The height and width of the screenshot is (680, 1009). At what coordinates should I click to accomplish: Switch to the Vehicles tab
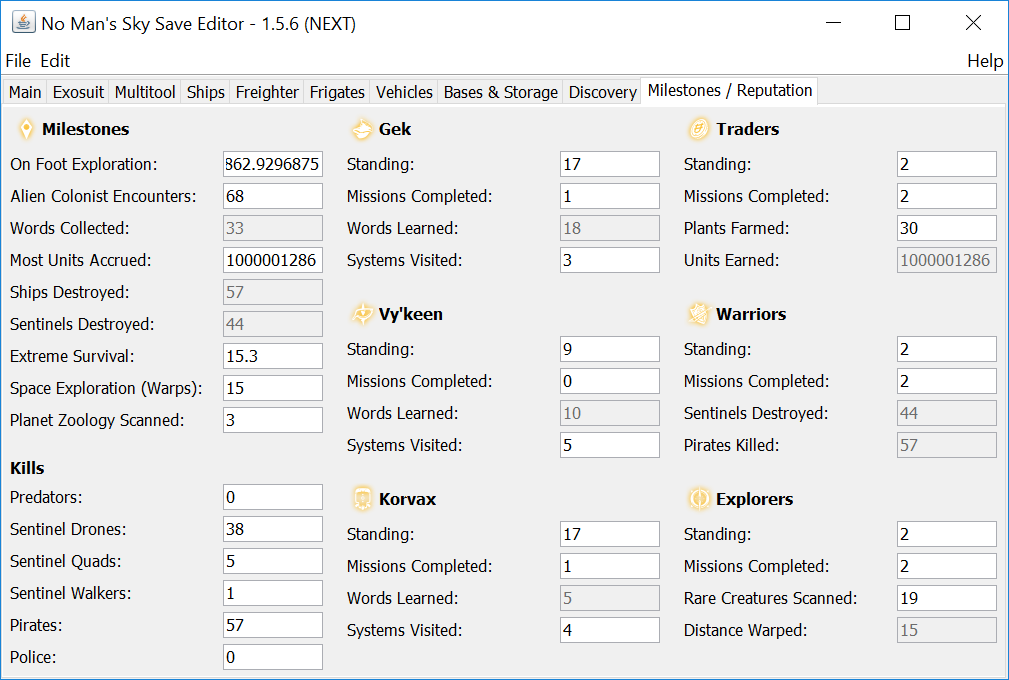(x=404, y=92)
